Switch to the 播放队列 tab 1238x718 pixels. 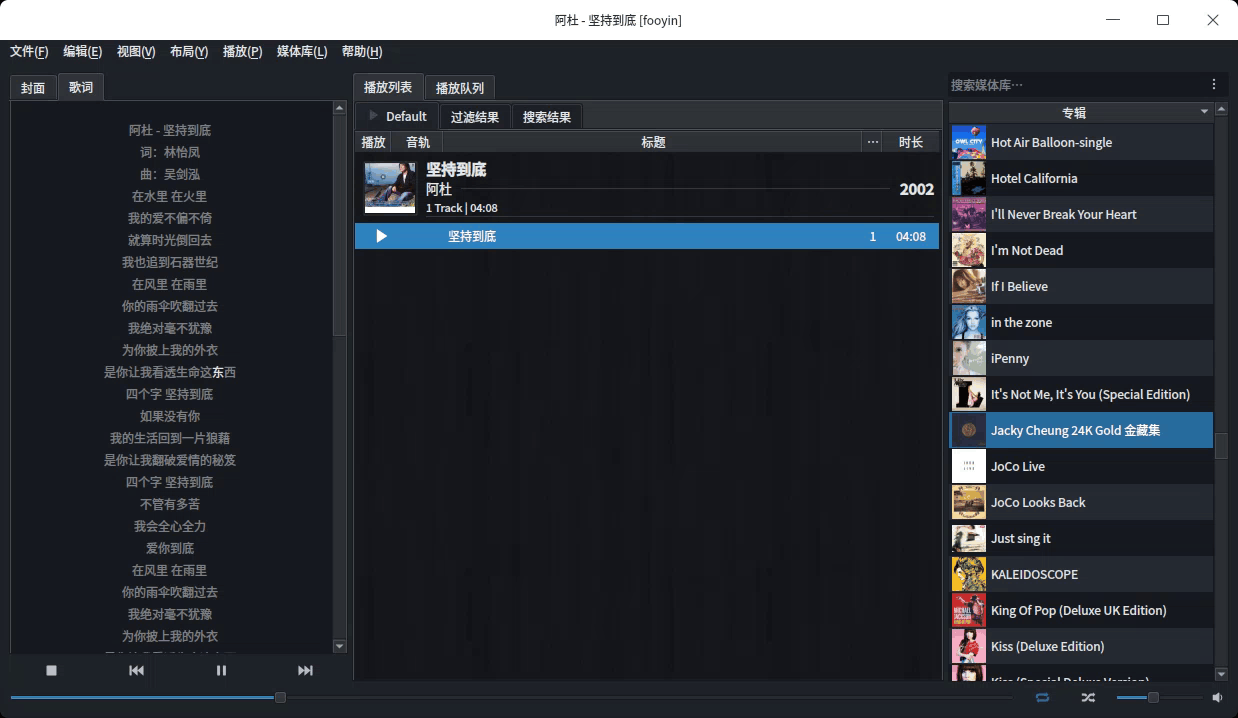coord(460,88)
